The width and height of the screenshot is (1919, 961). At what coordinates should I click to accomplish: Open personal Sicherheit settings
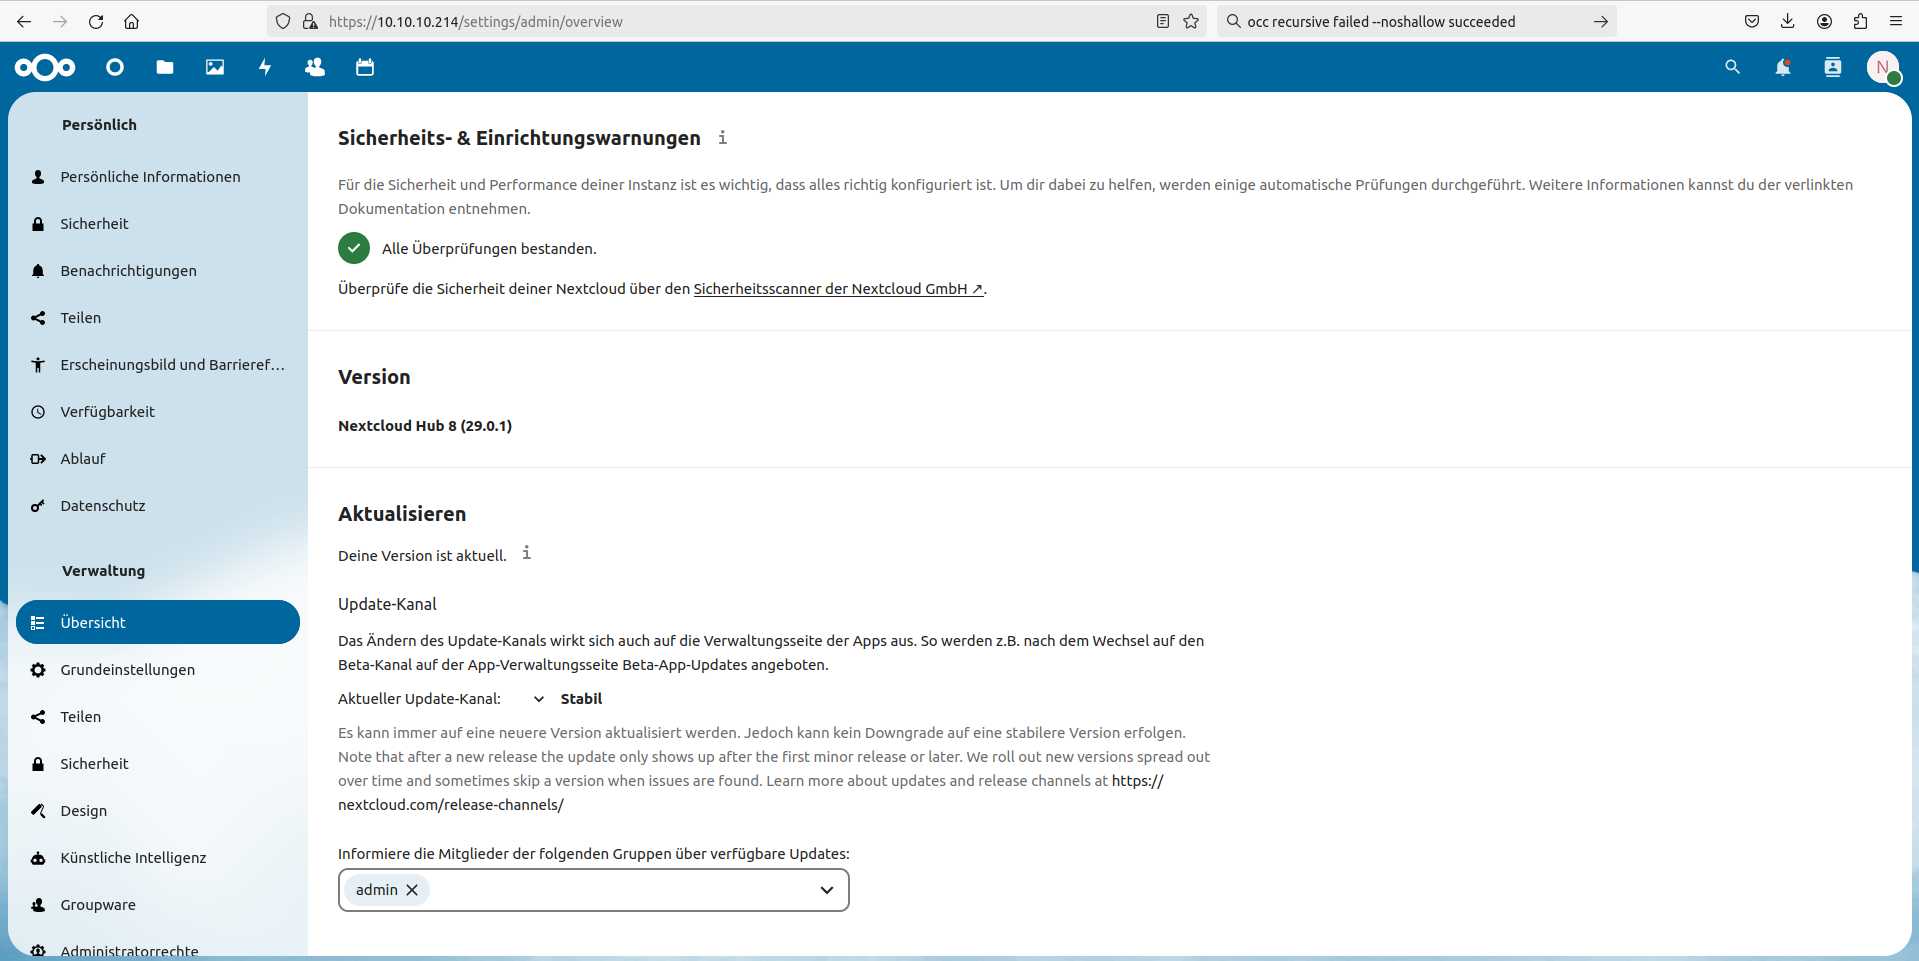(158, 224)
